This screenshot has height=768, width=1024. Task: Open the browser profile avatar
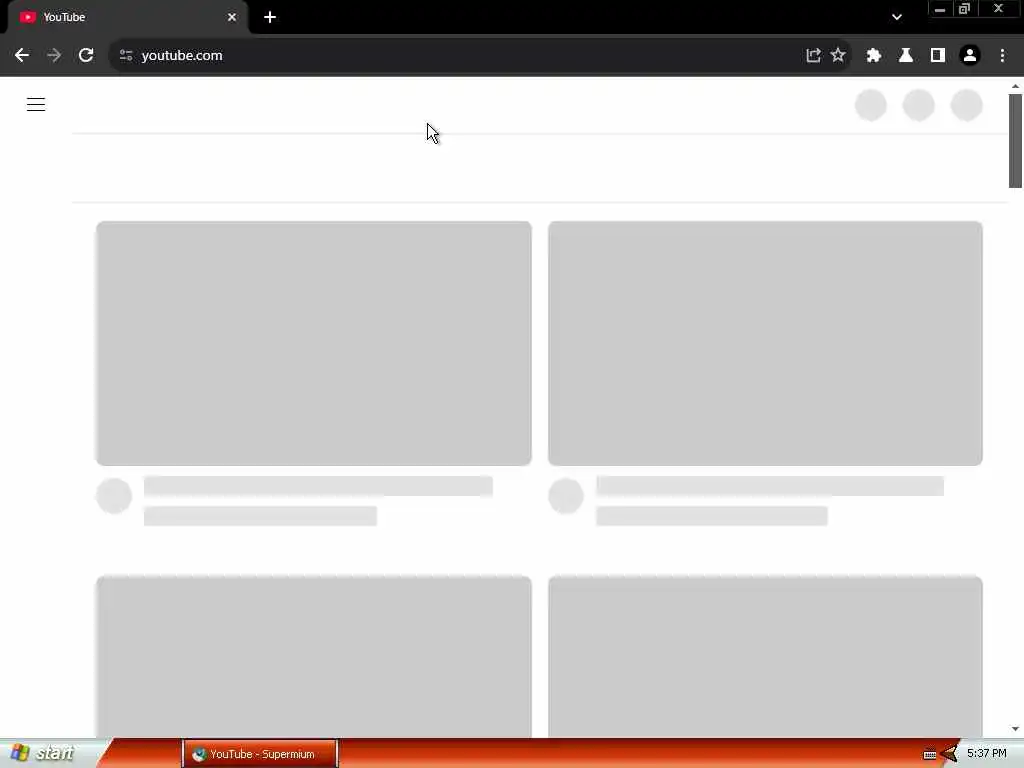tap(970, 56)
